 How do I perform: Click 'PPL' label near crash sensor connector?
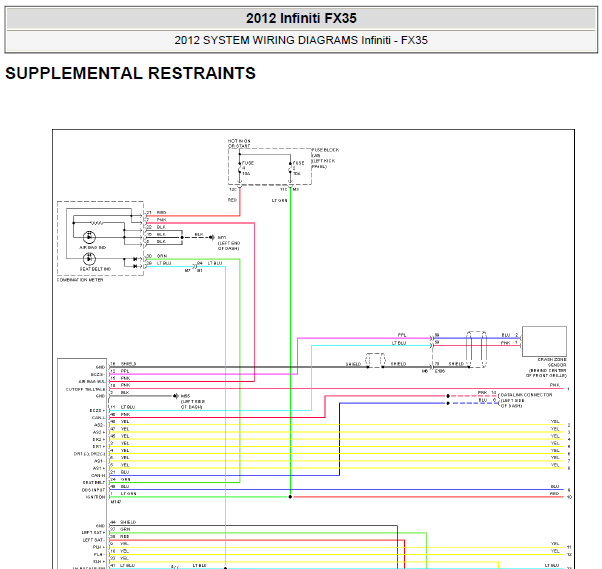pyautogui.click(x=402, y=335)
